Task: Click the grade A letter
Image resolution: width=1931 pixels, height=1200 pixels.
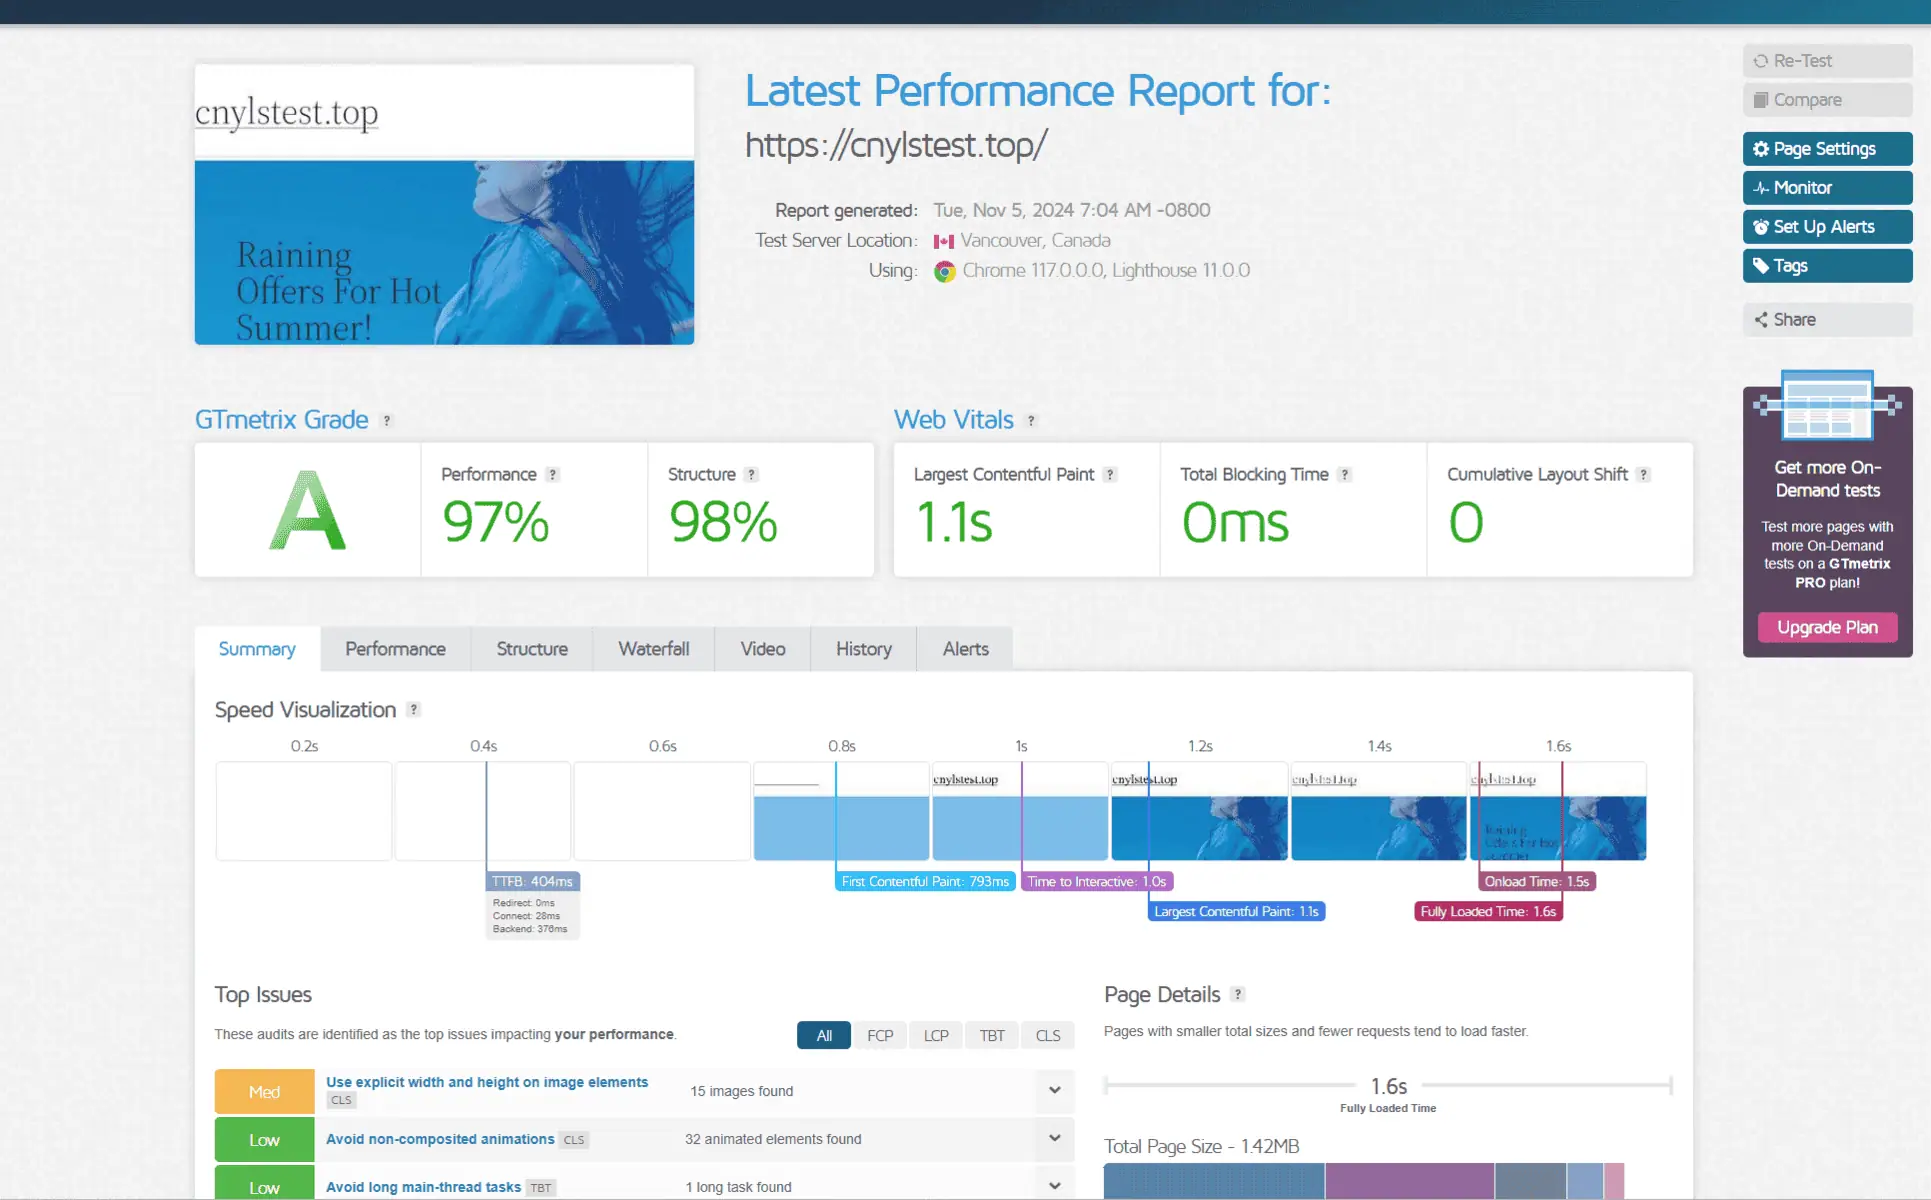Action: pos(307,510)
